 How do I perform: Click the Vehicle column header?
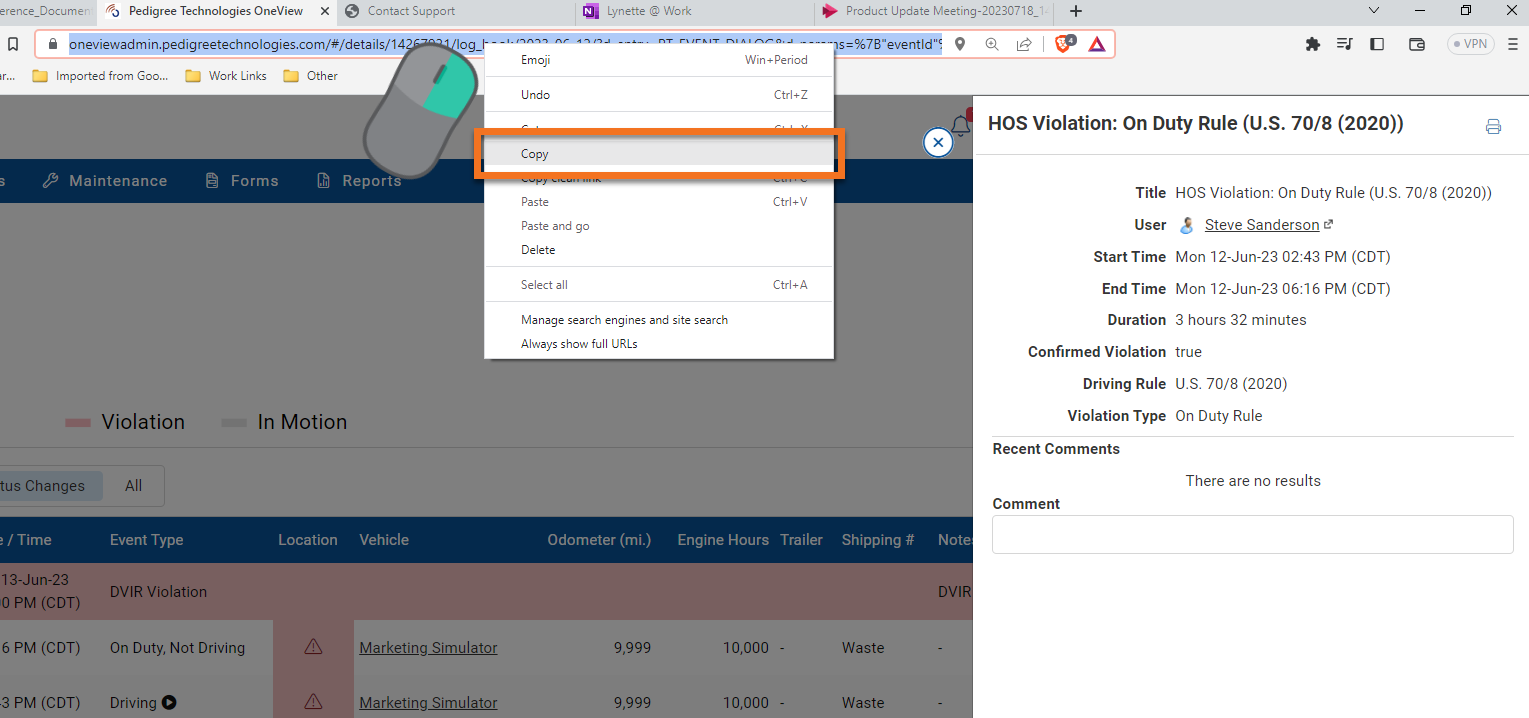coord(384,540)
